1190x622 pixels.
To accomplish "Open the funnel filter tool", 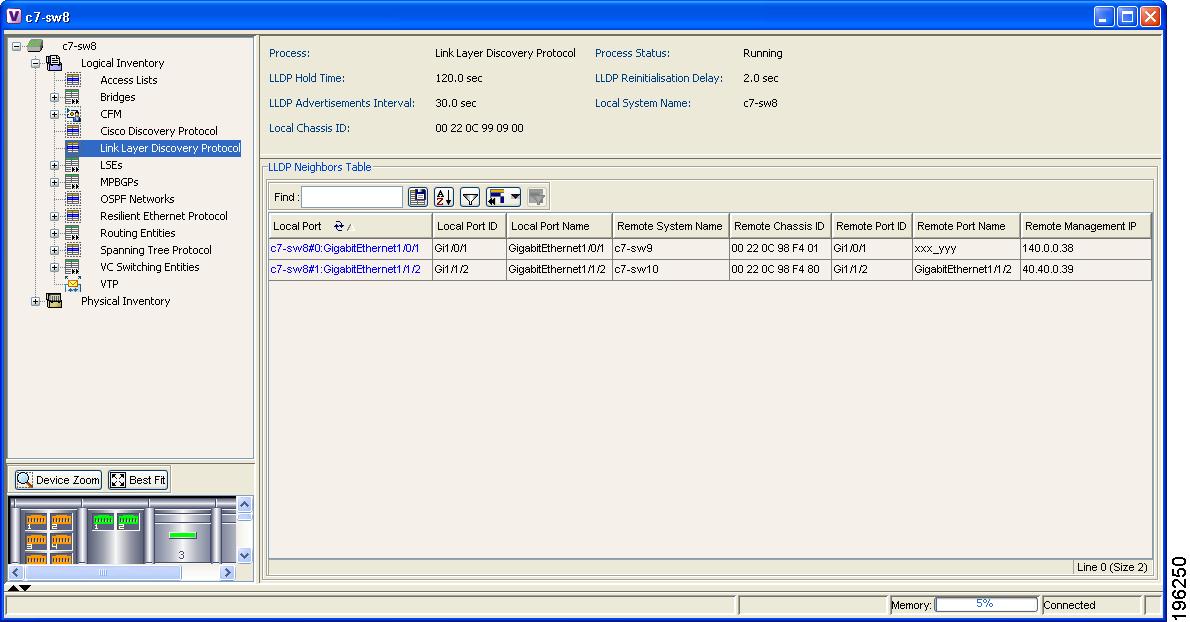I will click(471, 197).
